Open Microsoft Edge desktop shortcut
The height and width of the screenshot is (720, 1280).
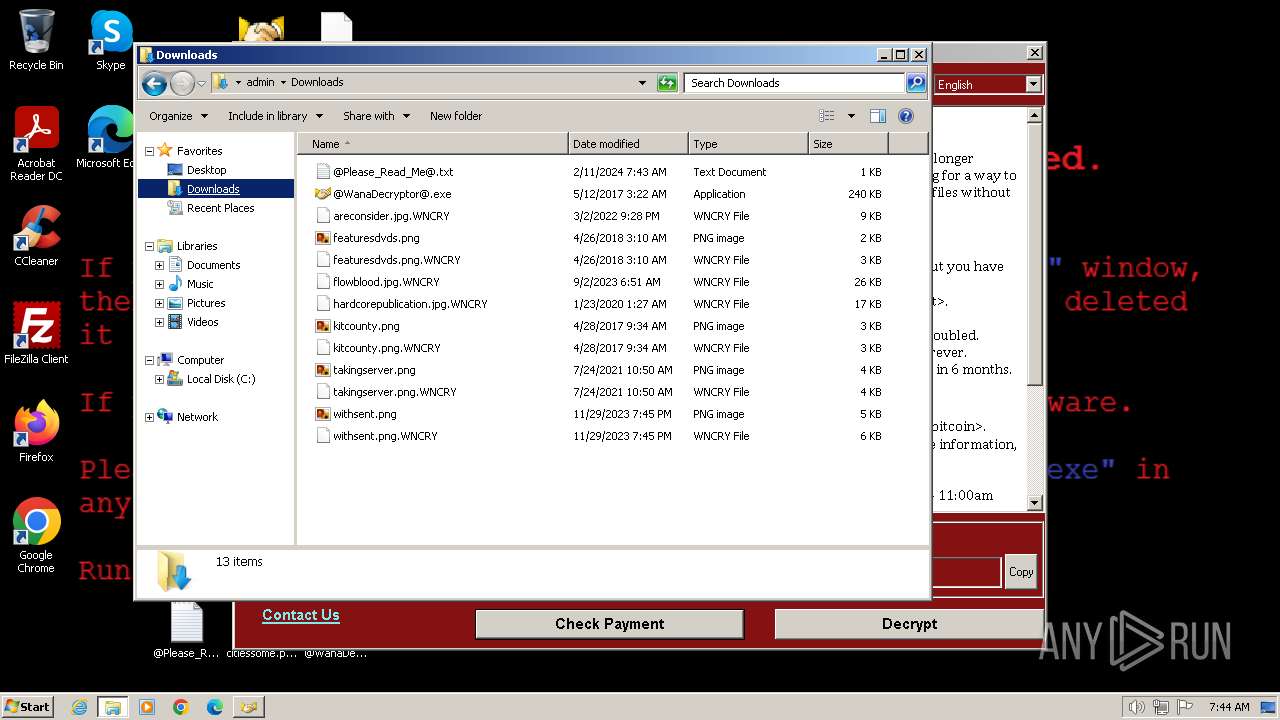106,138
